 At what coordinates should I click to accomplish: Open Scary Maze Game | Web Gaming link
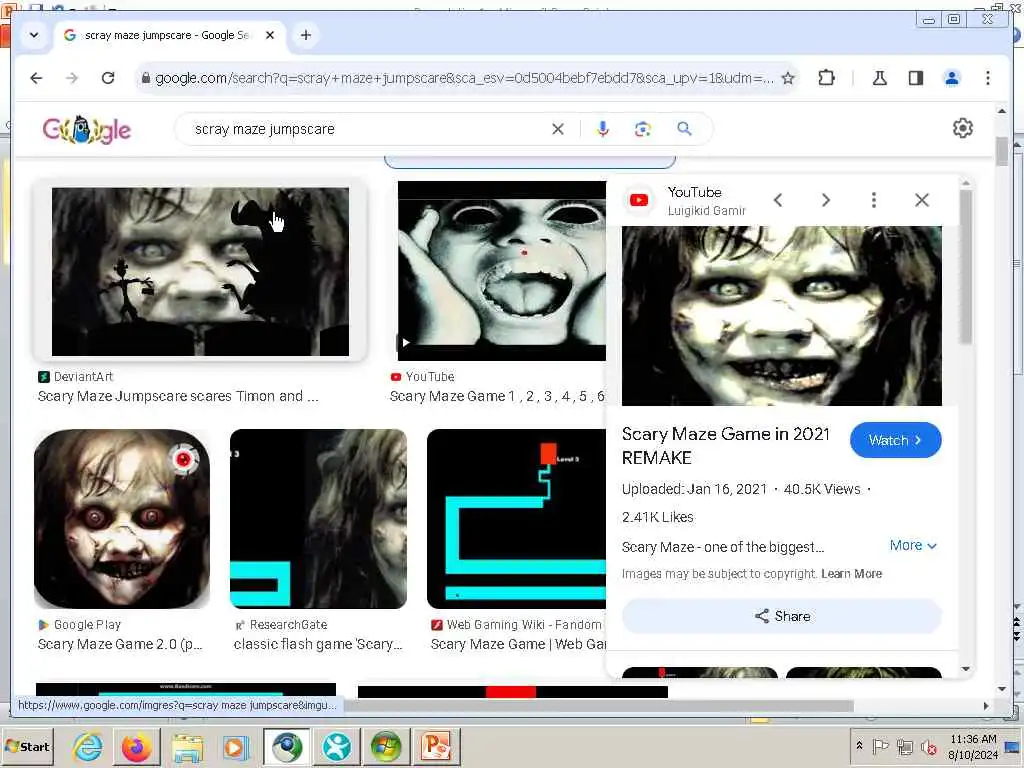click(x=519, y=645)
